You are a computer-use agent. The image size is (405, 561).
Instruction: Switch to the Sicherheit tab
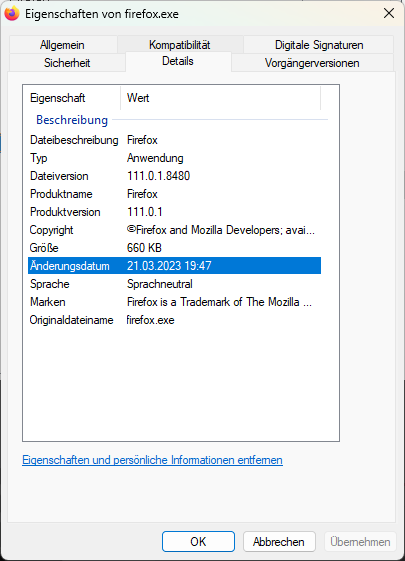(67, 63)
